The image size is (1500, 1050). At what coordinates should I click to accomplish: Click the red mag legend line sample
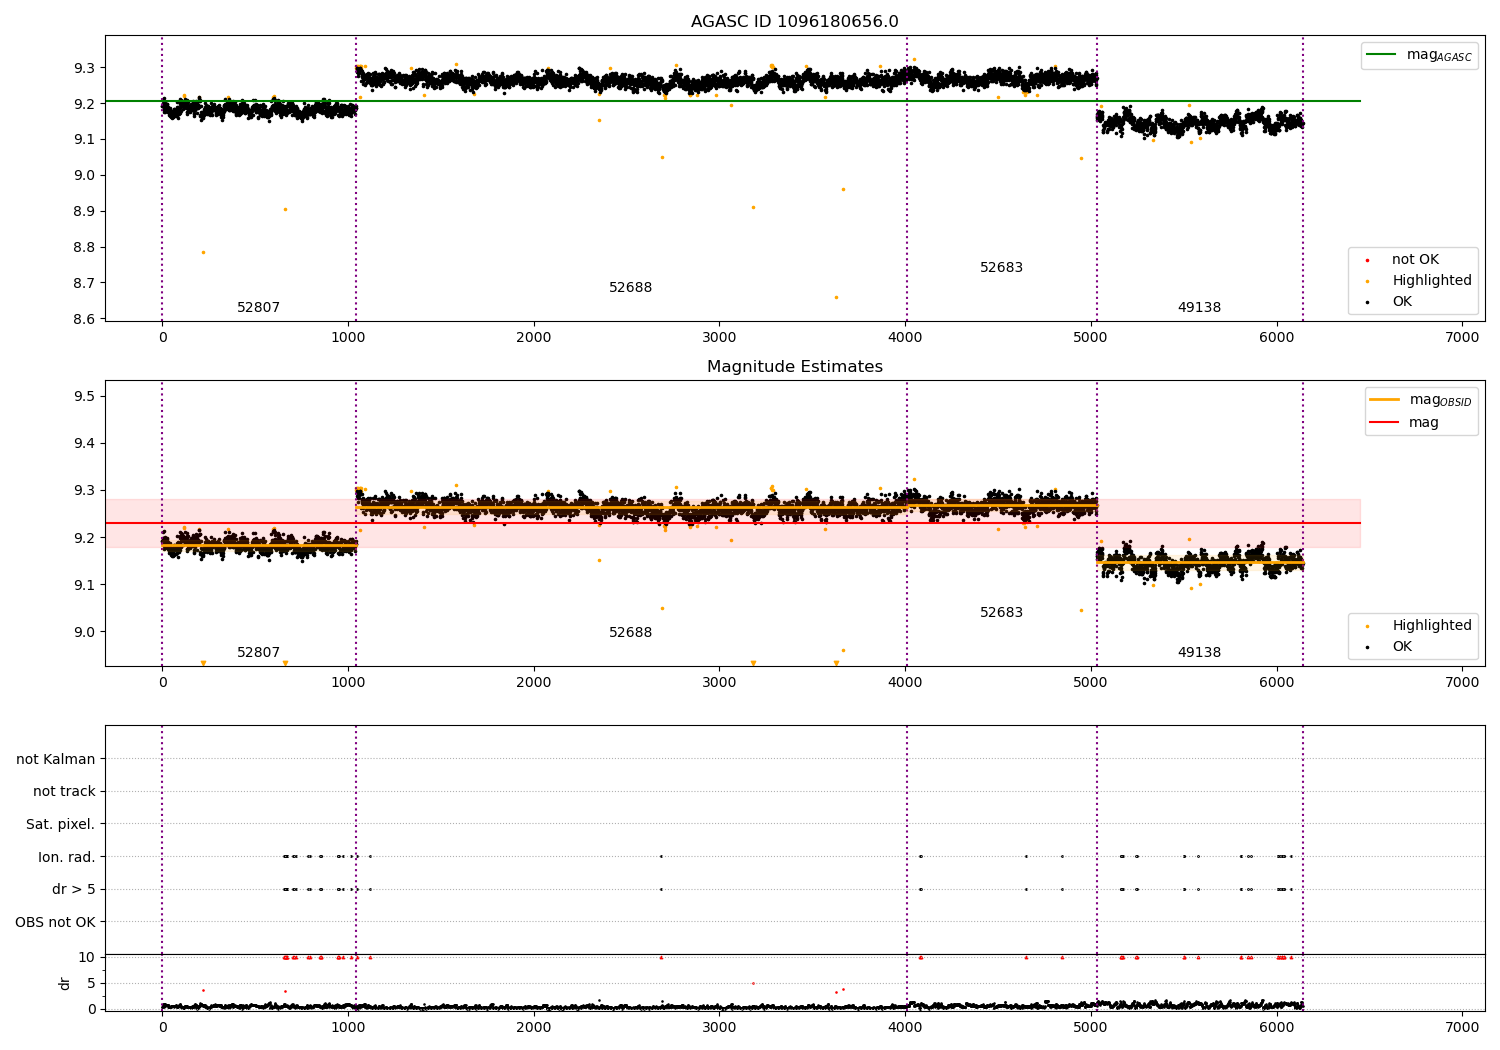coord(1384,423)
